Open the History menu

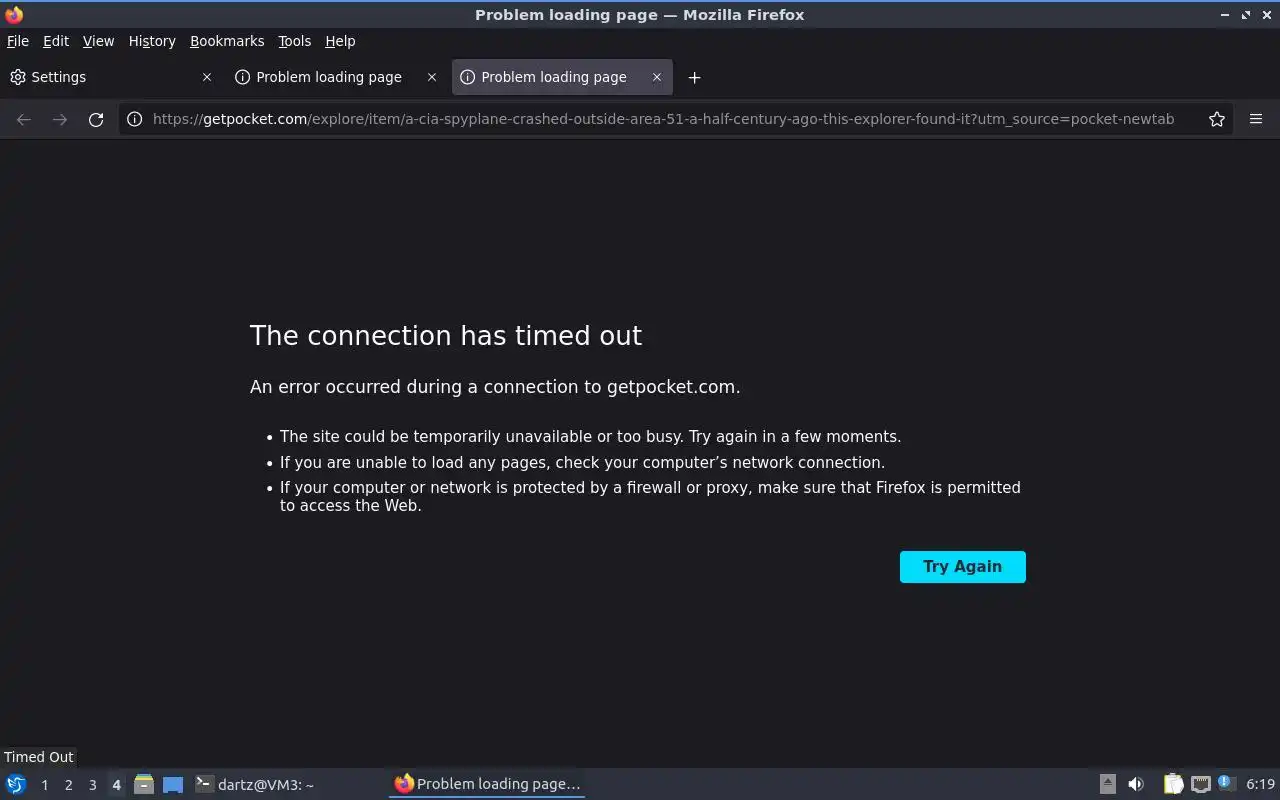[x=152, y=41]
